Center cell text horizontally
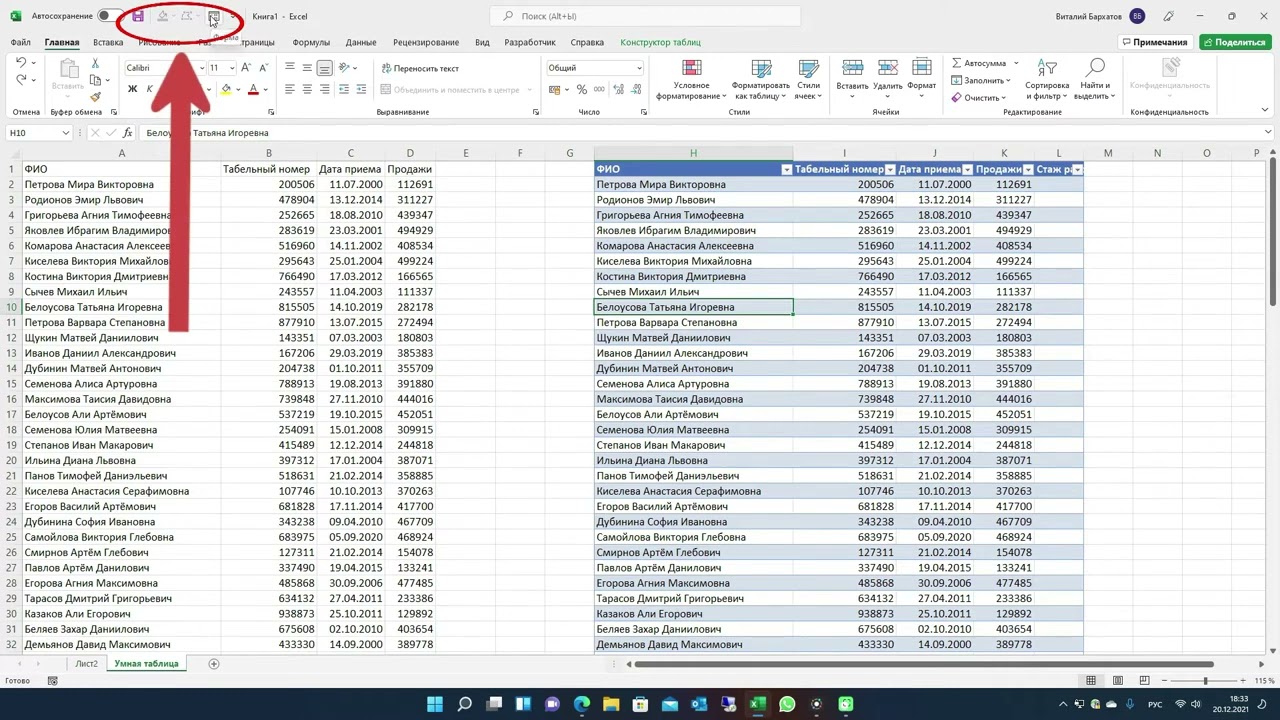Screen dimensions: 1280x720 (307, 89)
